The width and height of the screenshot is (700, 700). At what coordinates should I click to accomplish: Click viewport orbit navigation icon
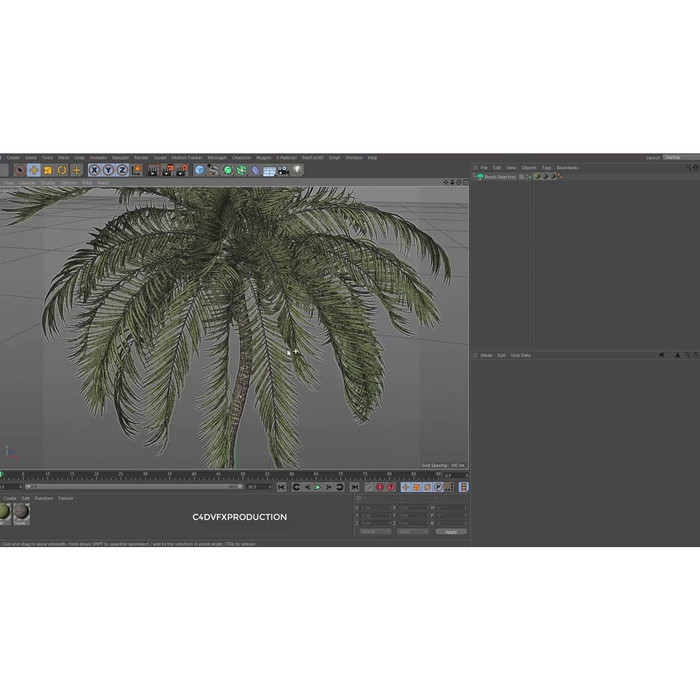tap(458, 182)
